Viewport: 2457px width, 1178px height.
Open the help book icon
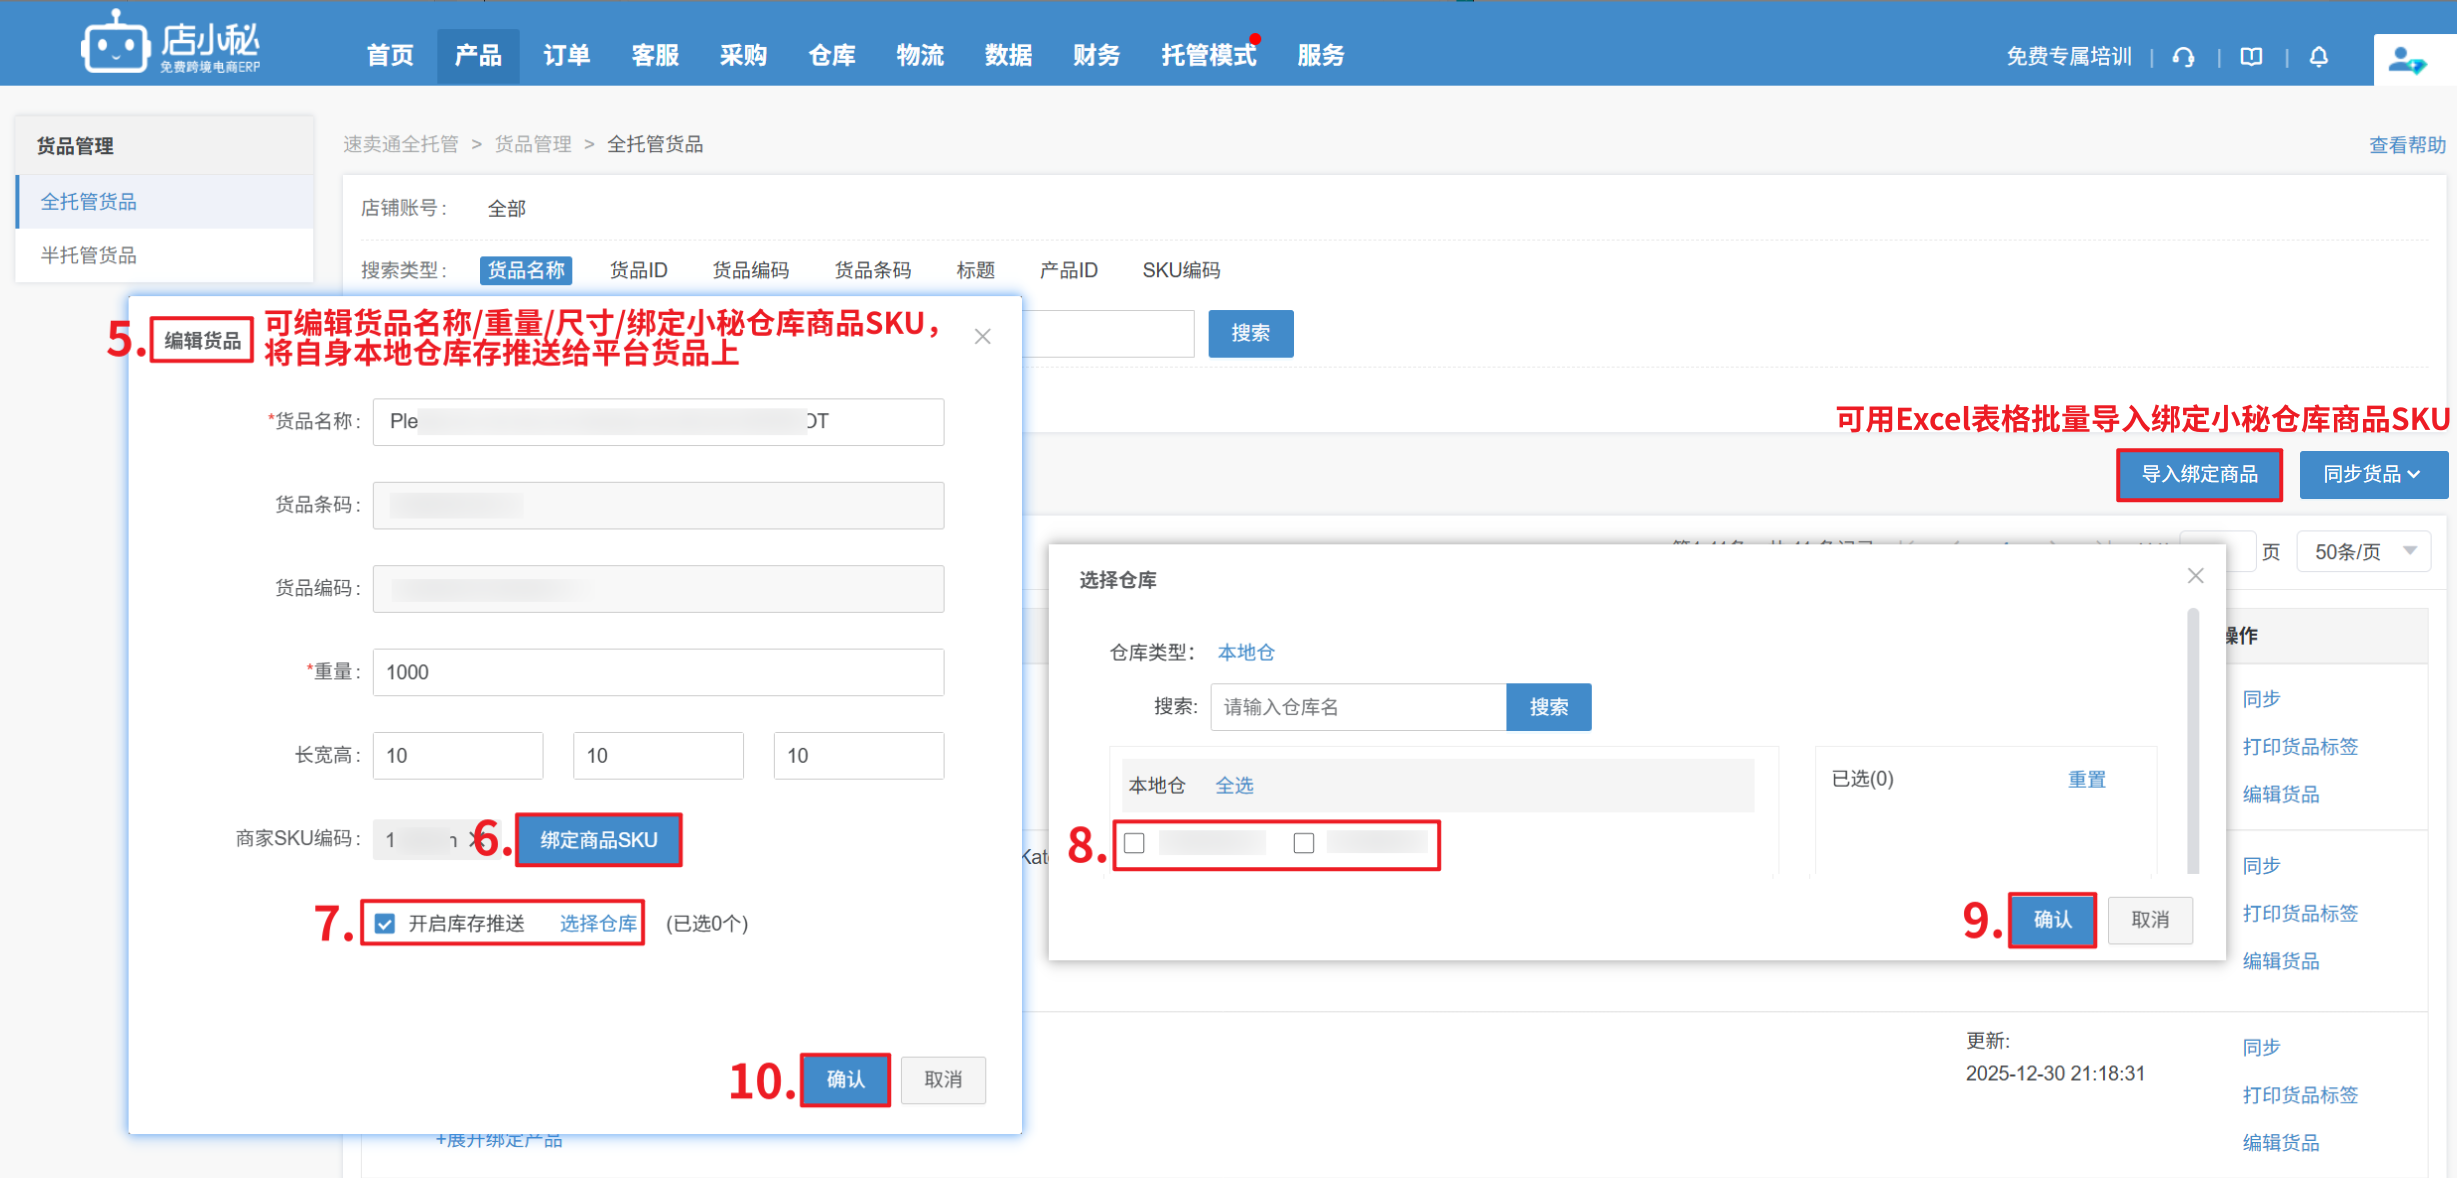[x=2251, y=57]
